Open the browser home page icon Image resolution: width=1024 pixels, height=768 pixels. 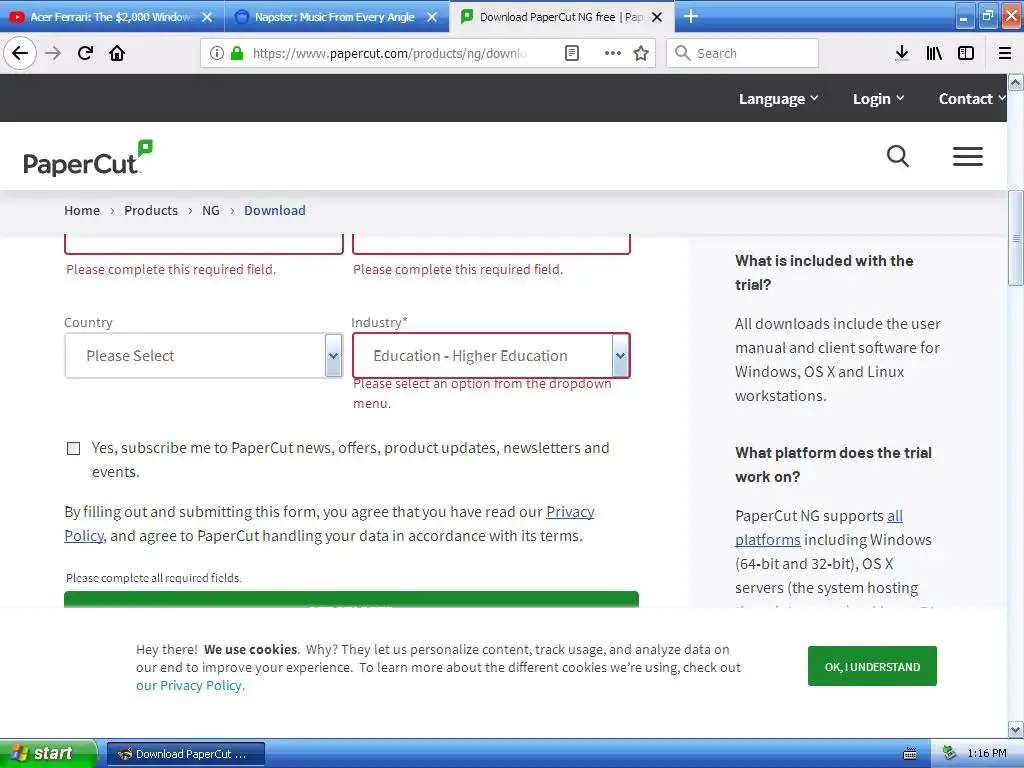(x=117, y=54)
